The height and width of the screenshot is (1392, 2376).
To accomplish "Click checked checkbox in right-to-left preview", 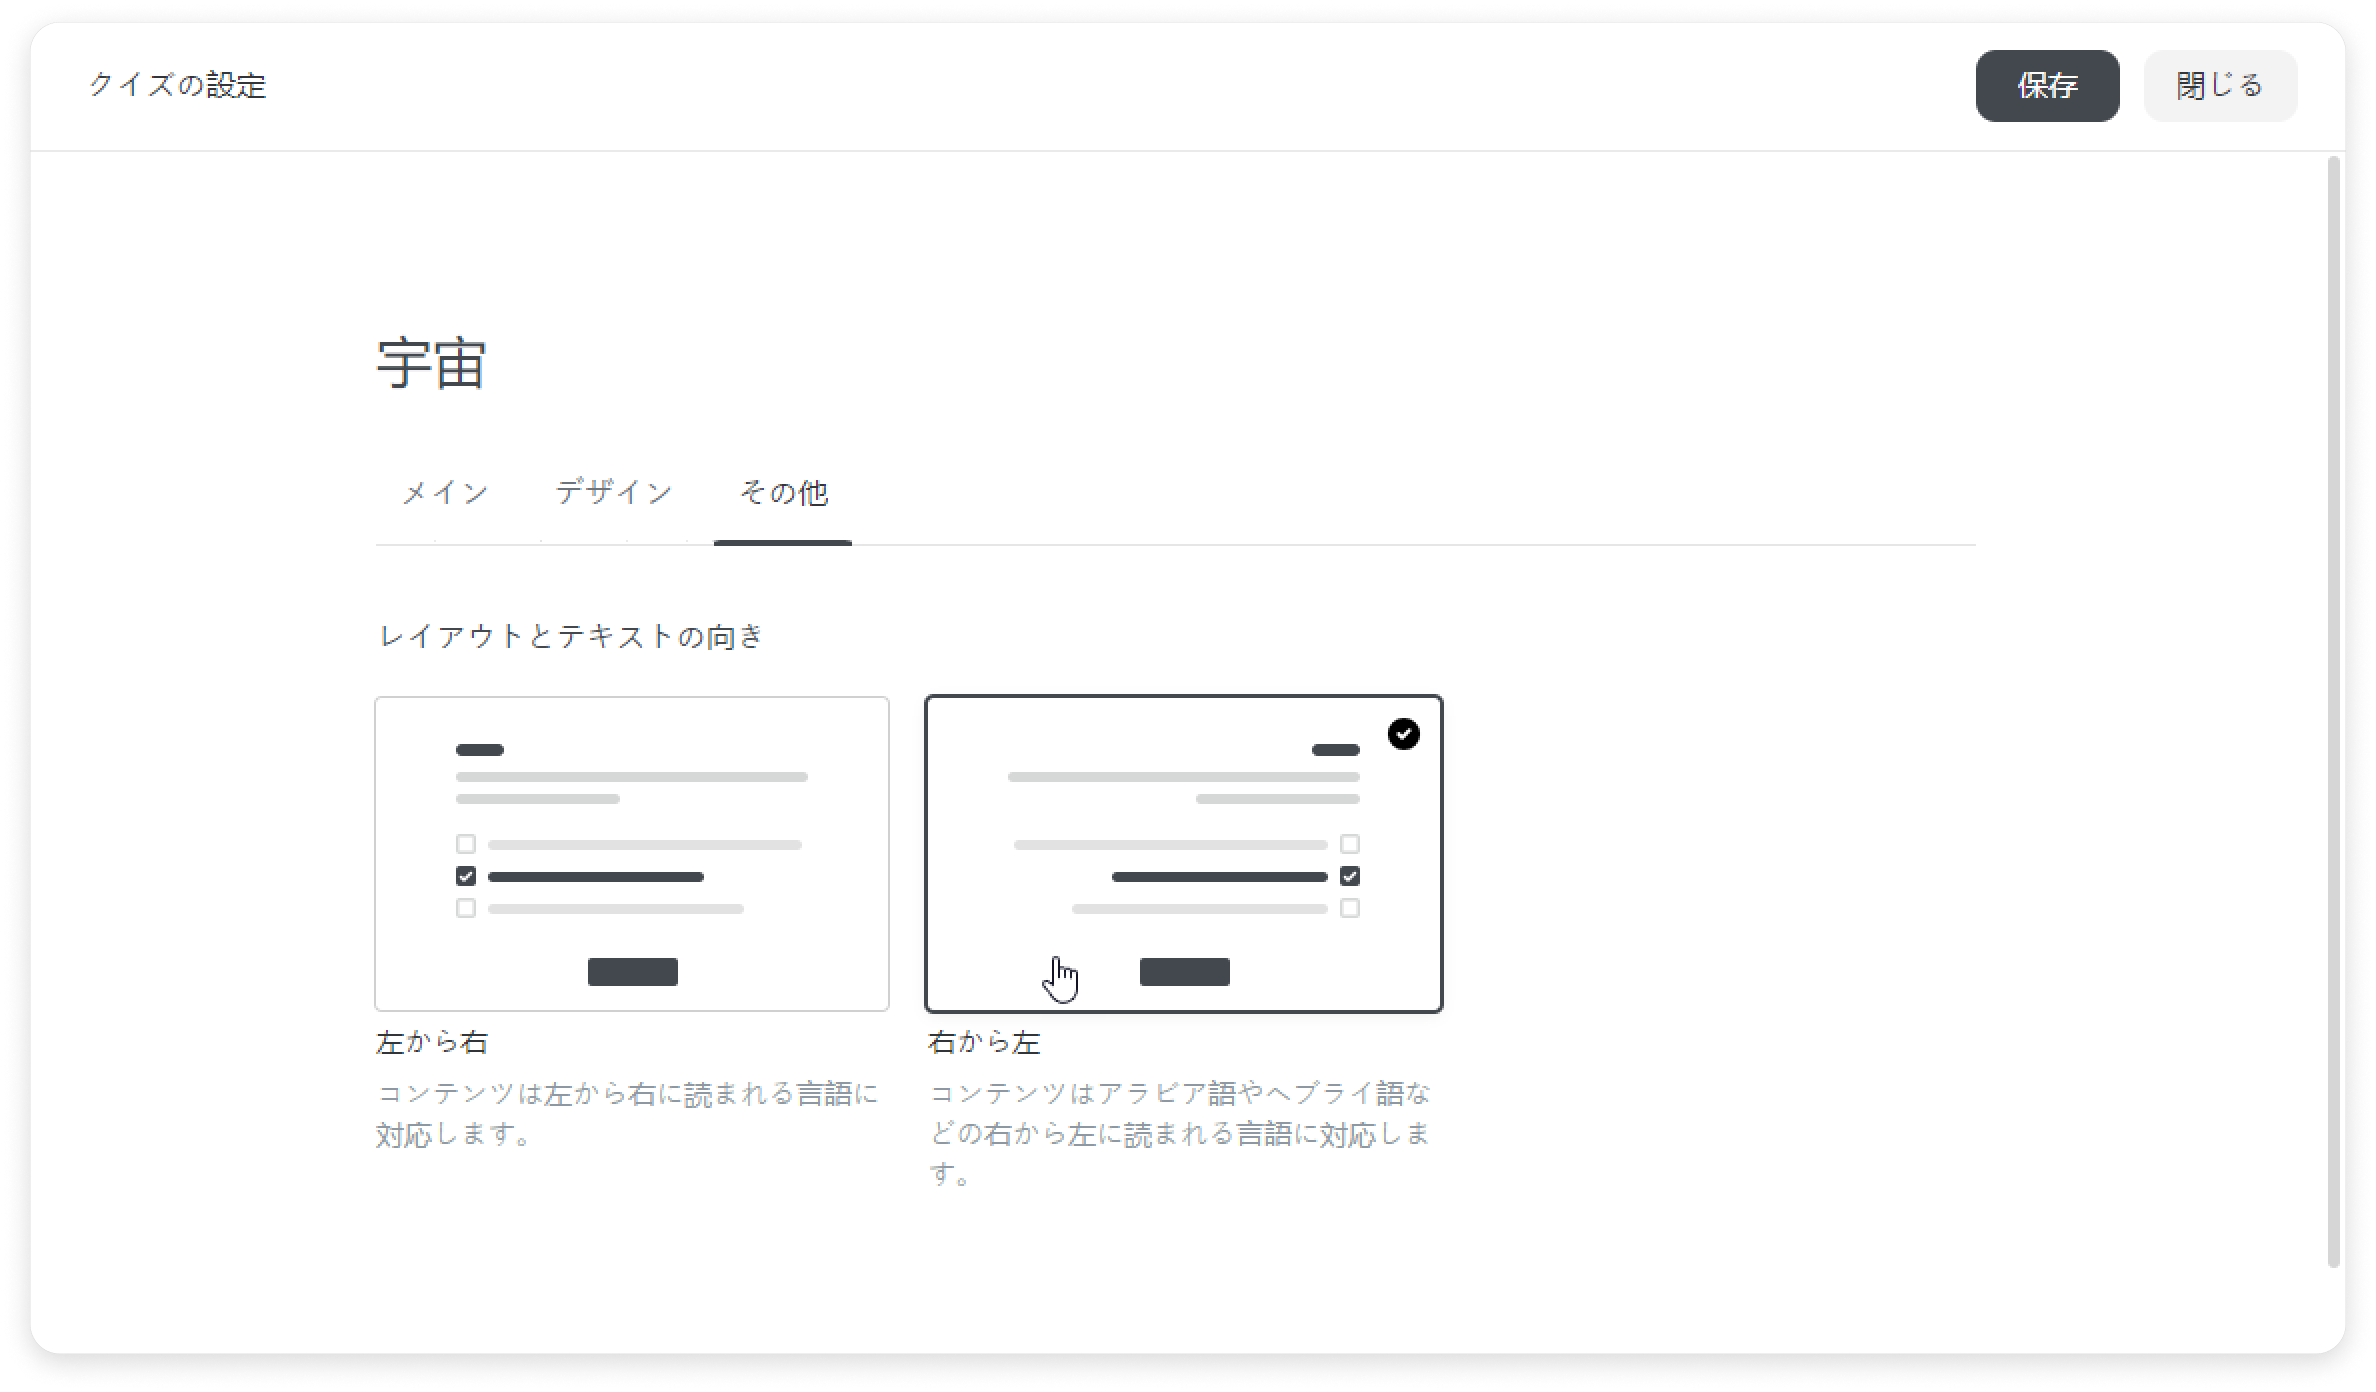I will (1349, 877).
